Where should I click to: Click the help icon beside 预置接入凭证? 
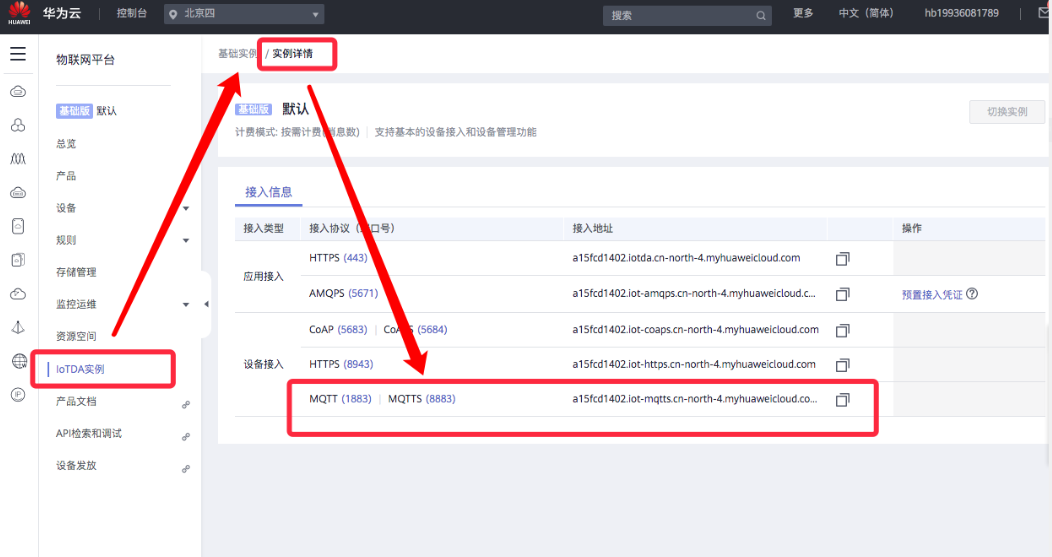tap(971, 294)
